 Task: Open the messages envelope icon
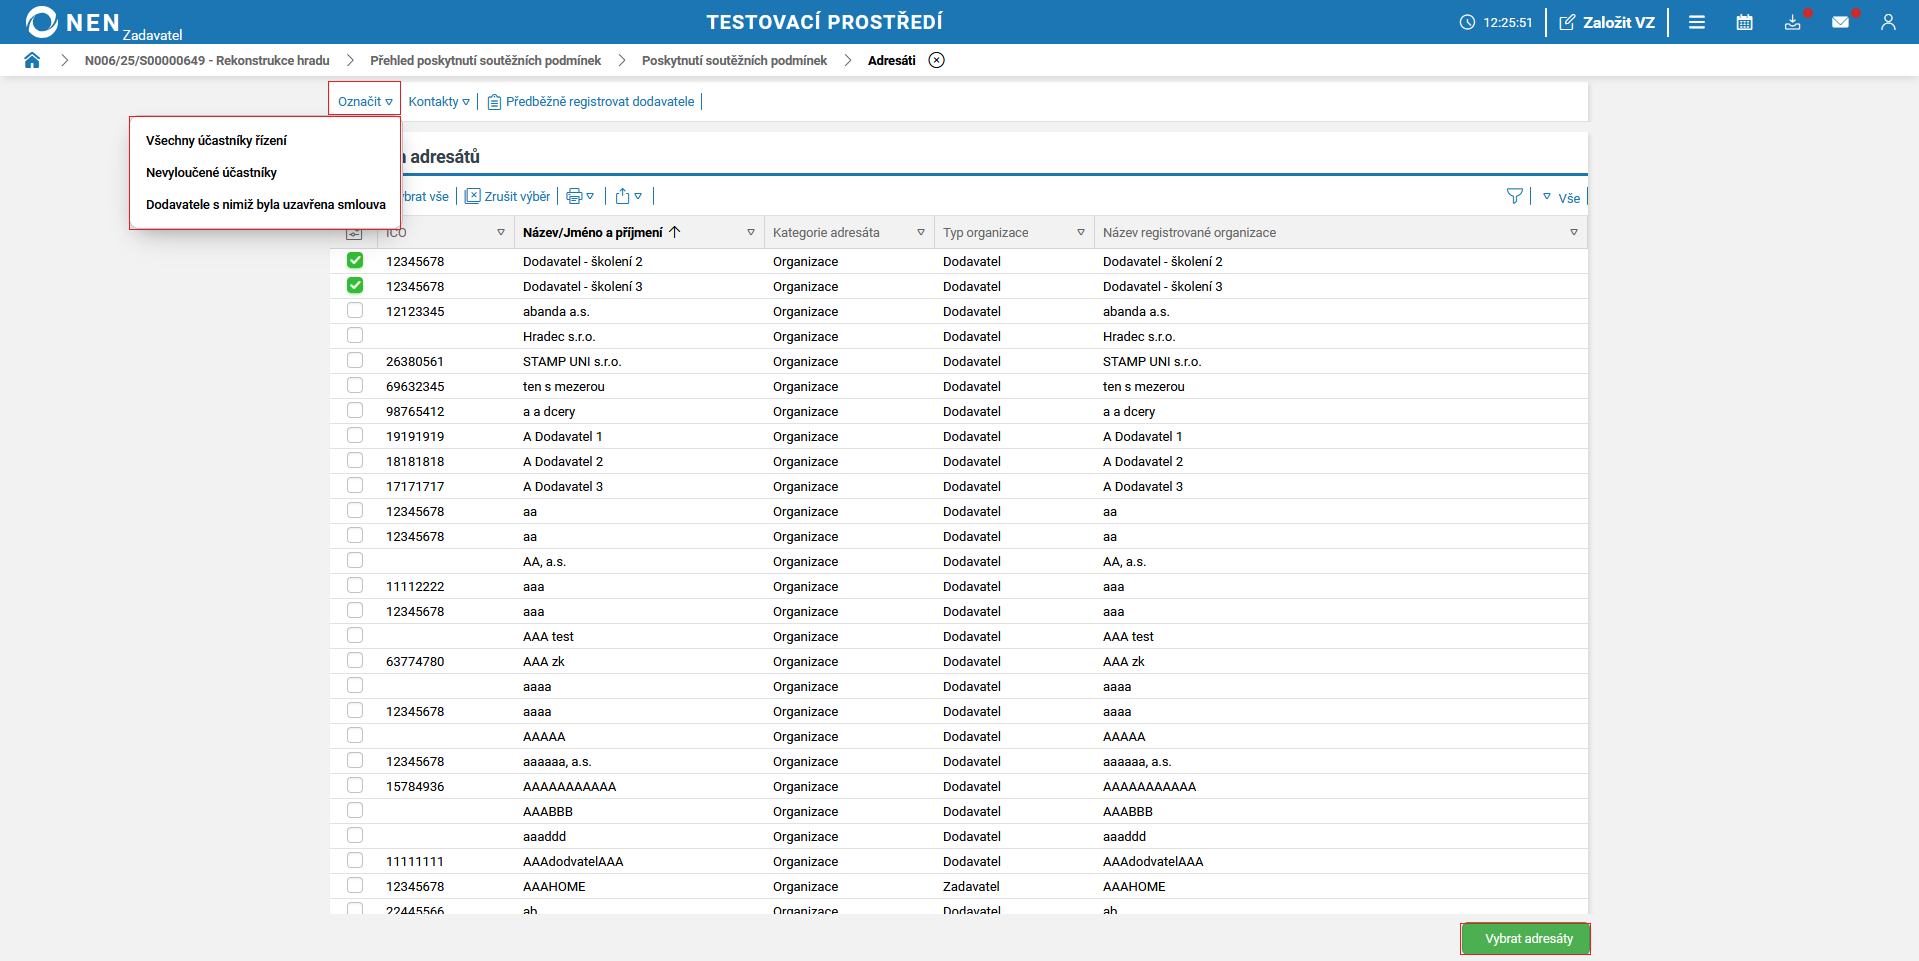[1840, 22]
